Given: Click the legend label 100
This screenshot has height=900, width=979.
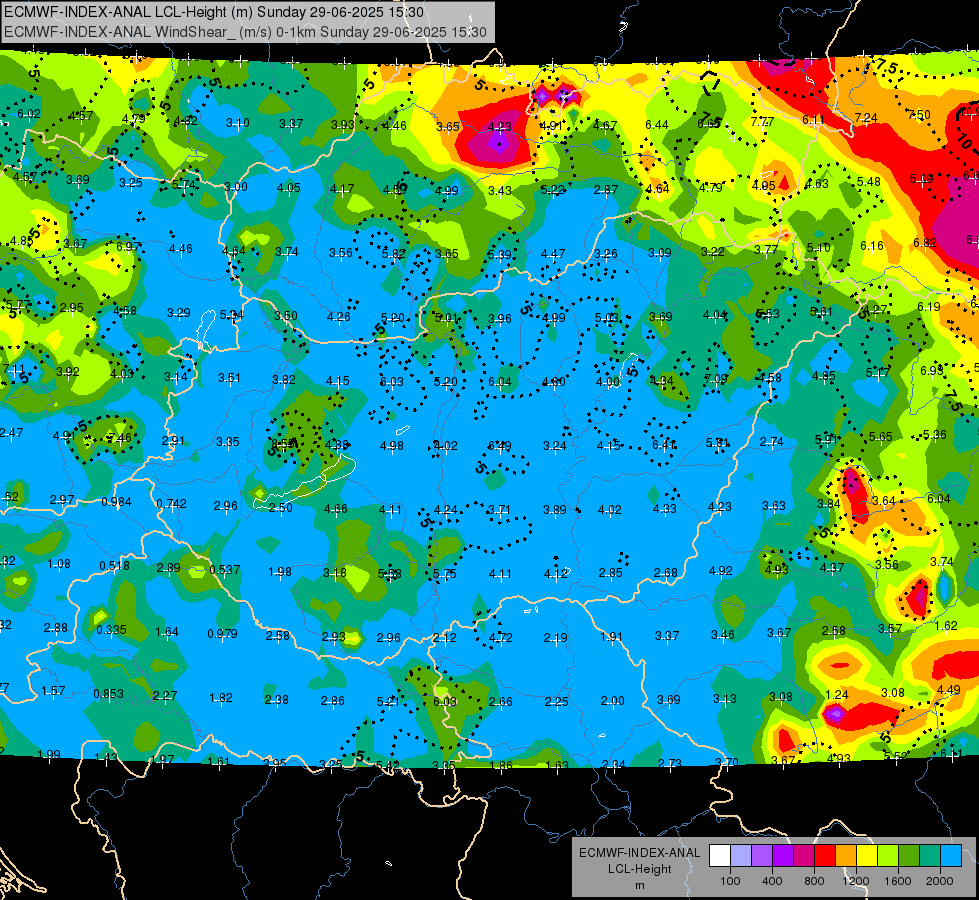Looking at the screenshot, I should (731, 881).
